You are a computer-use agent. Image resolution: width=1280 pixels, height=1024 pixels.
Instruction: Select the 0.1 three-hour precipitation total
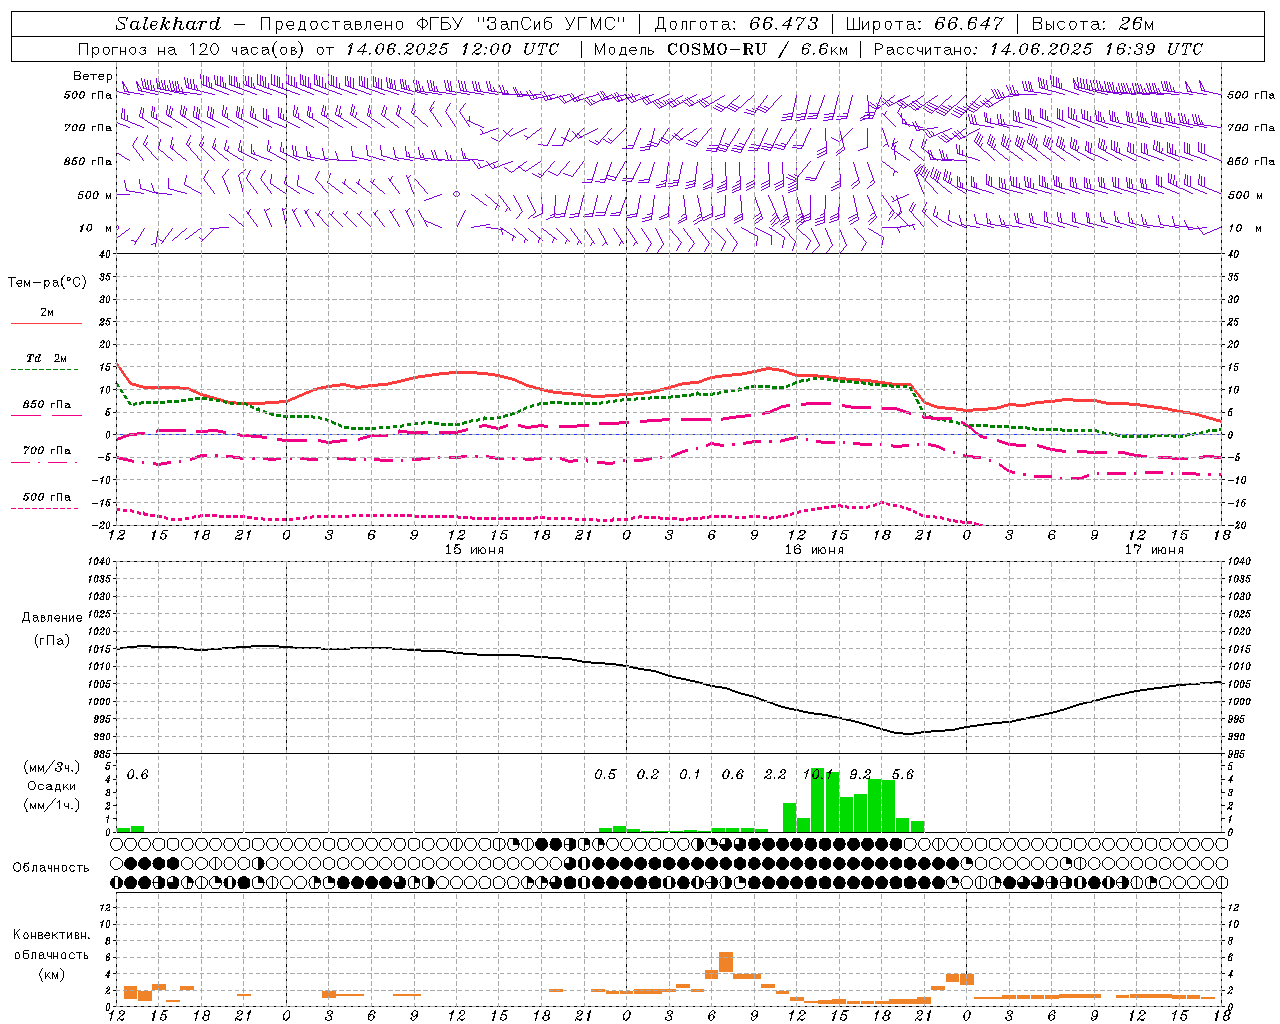690,775
